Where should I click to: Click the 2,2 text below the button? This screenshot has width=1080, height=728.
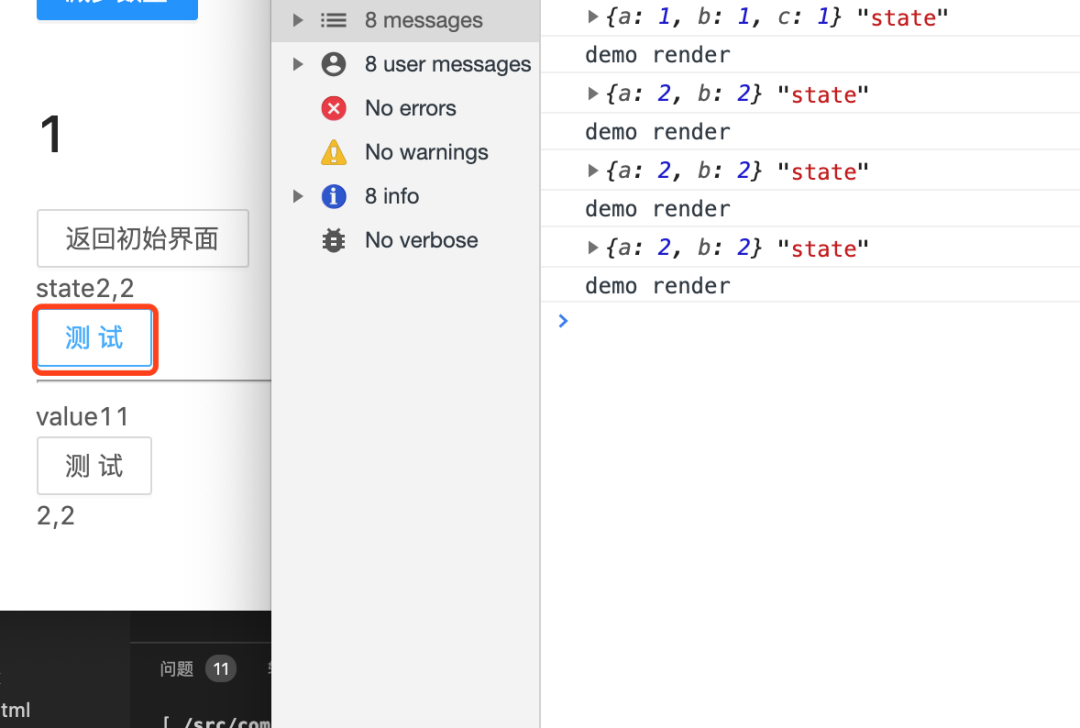(56, 516)
